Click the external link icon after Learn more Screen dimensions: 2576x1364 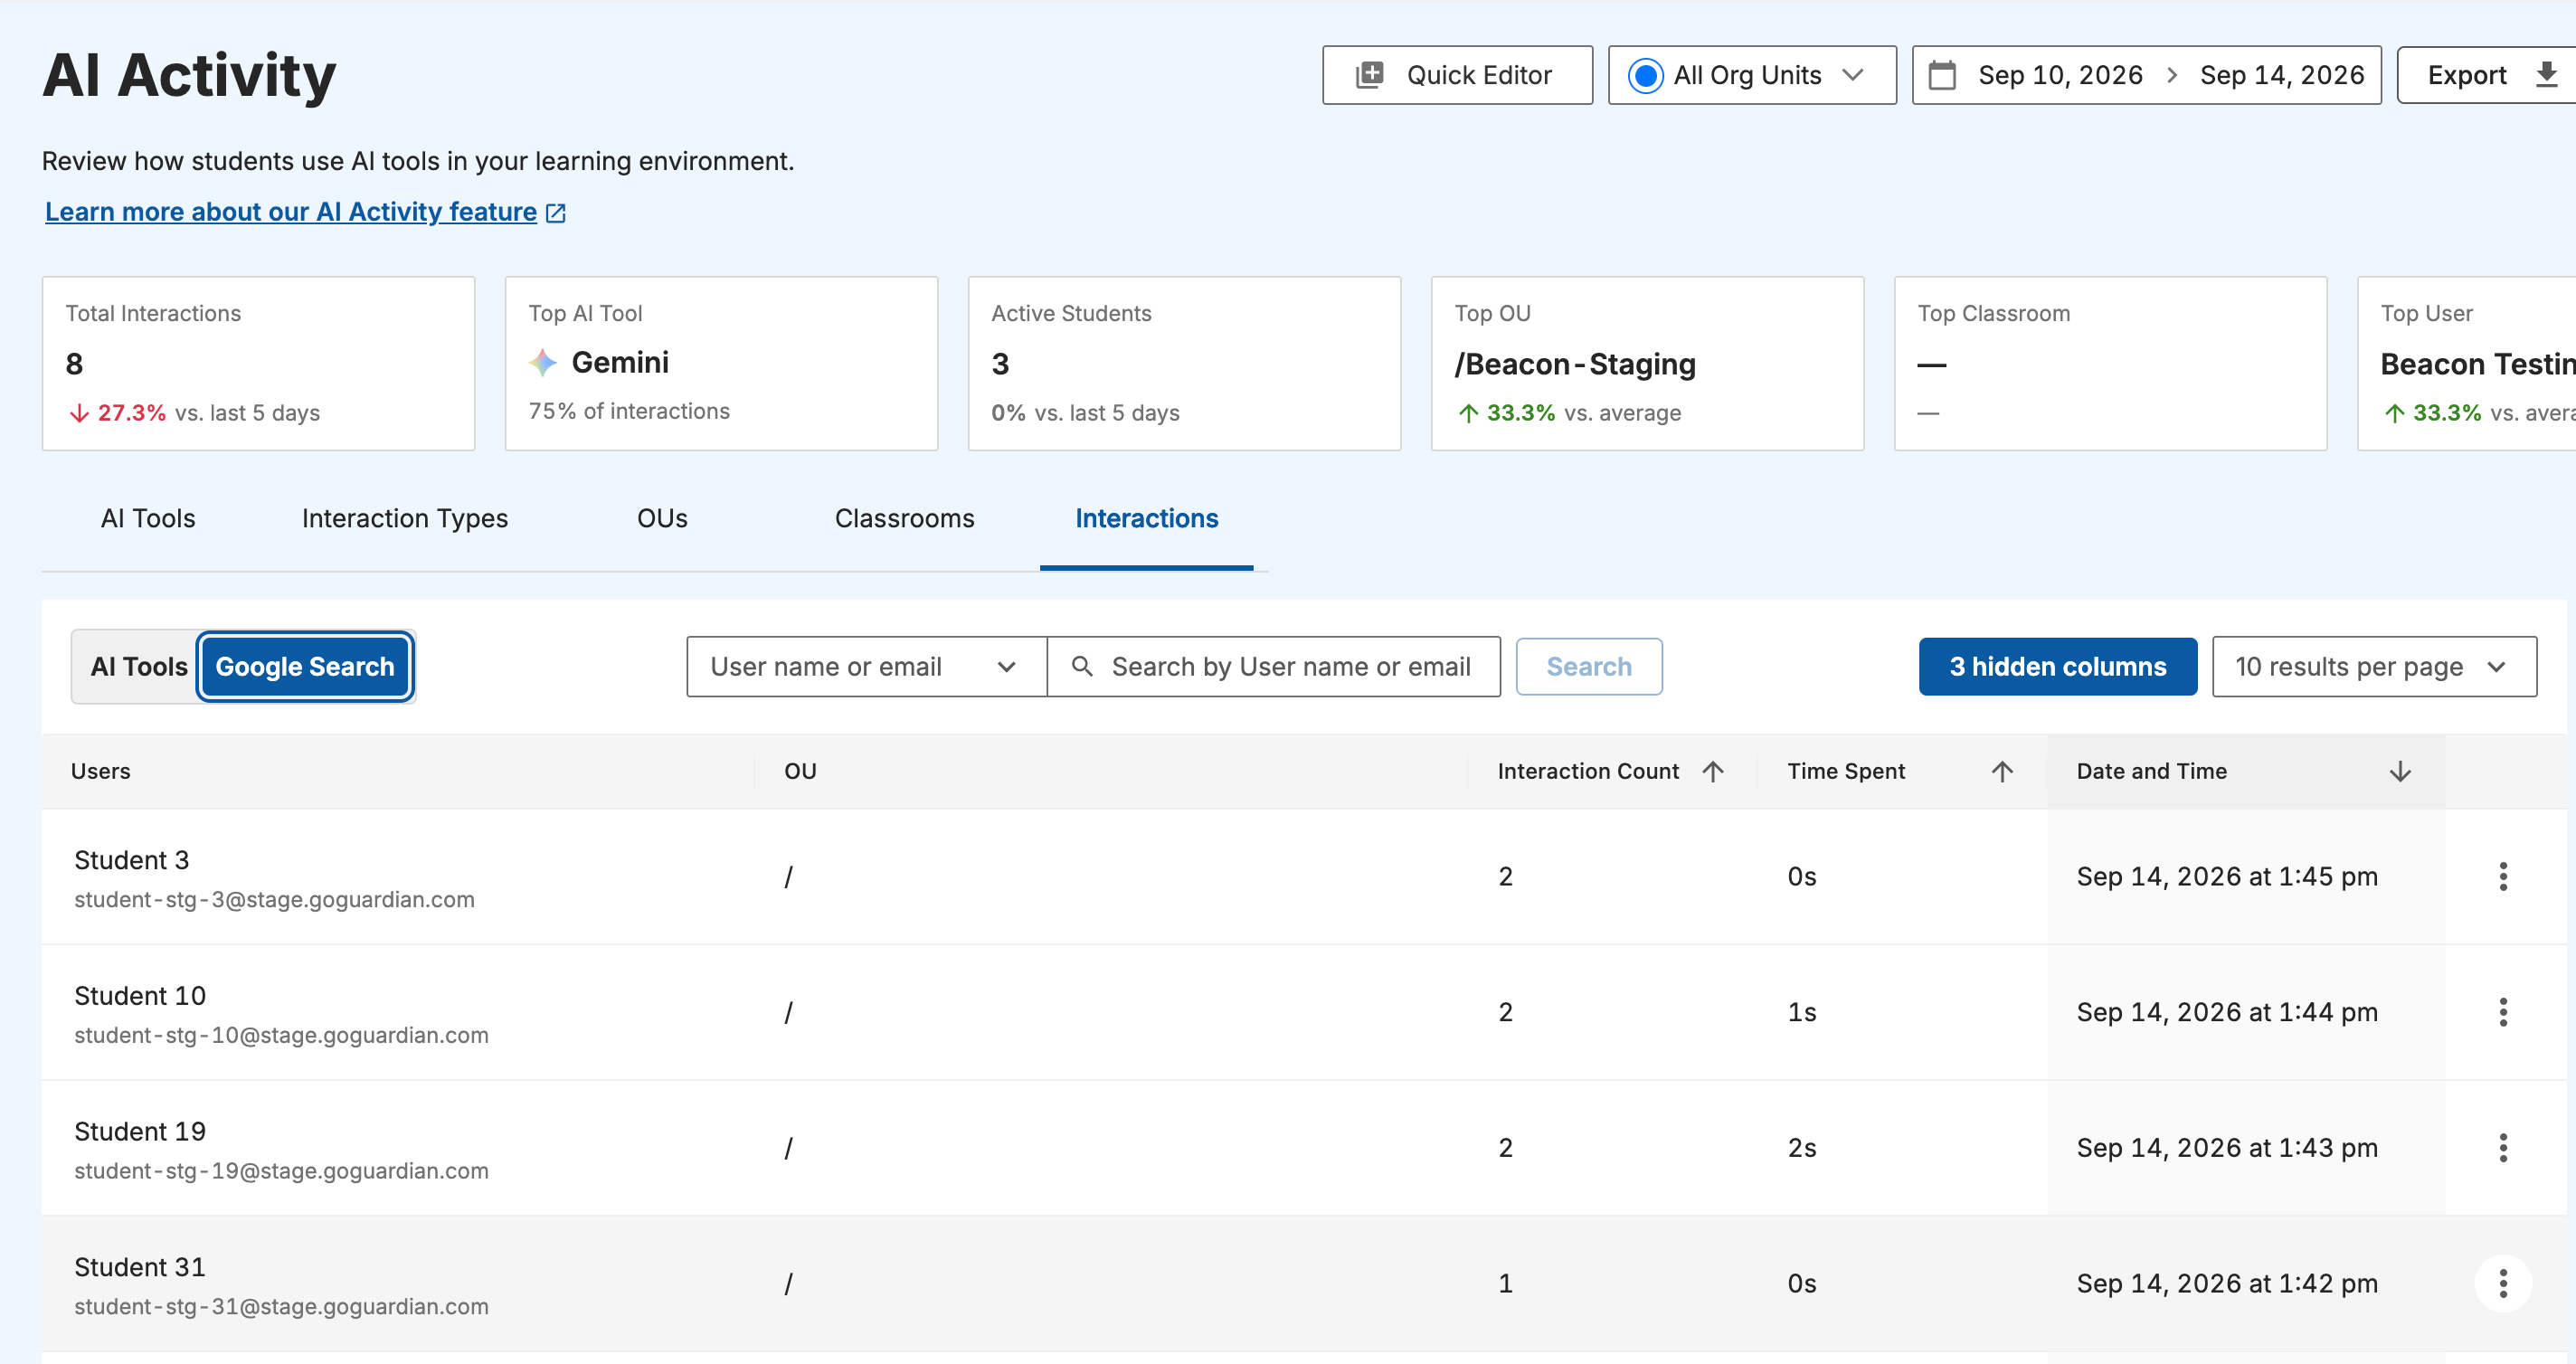click(556, 213)
